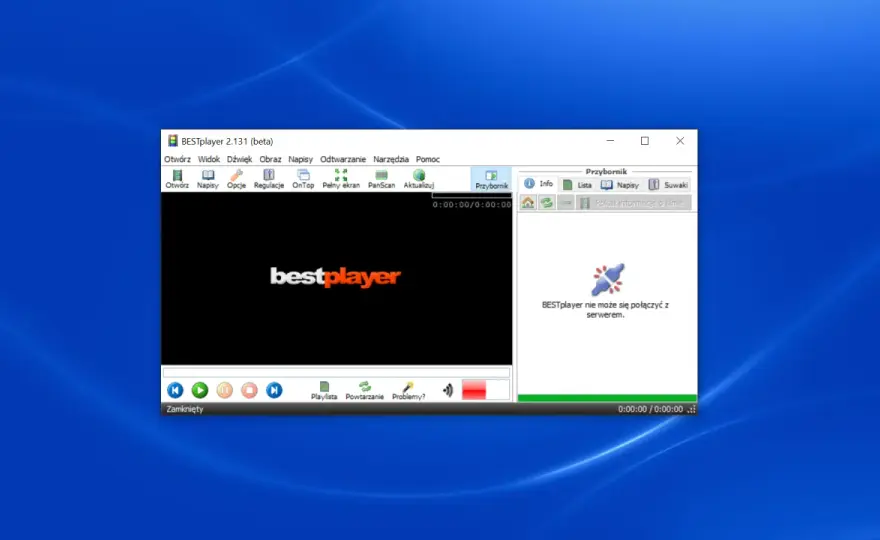Switch to the Info tab in Przybornik
Viewport: 880px width, 540px height.
tap(538, 184)
